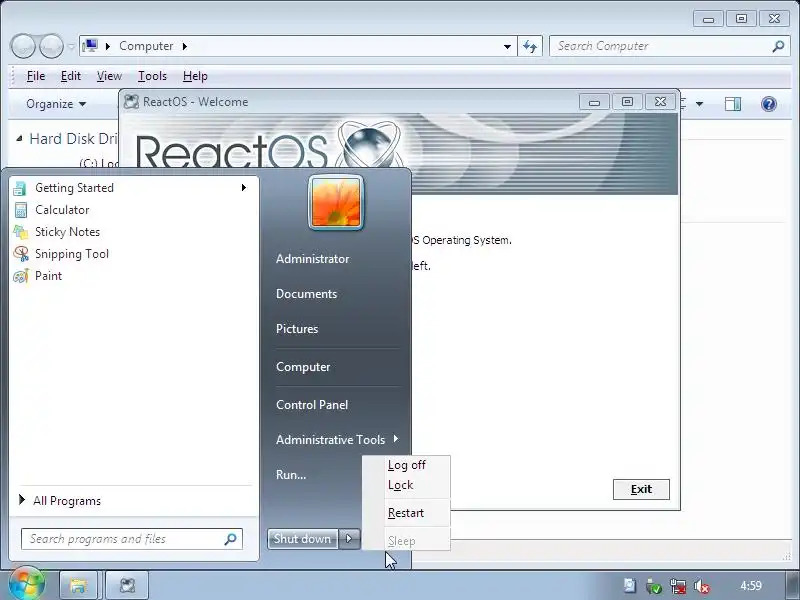Open the file explorer taskbar icon
This screenshot has width=800, height=600.
pos(78,585)
